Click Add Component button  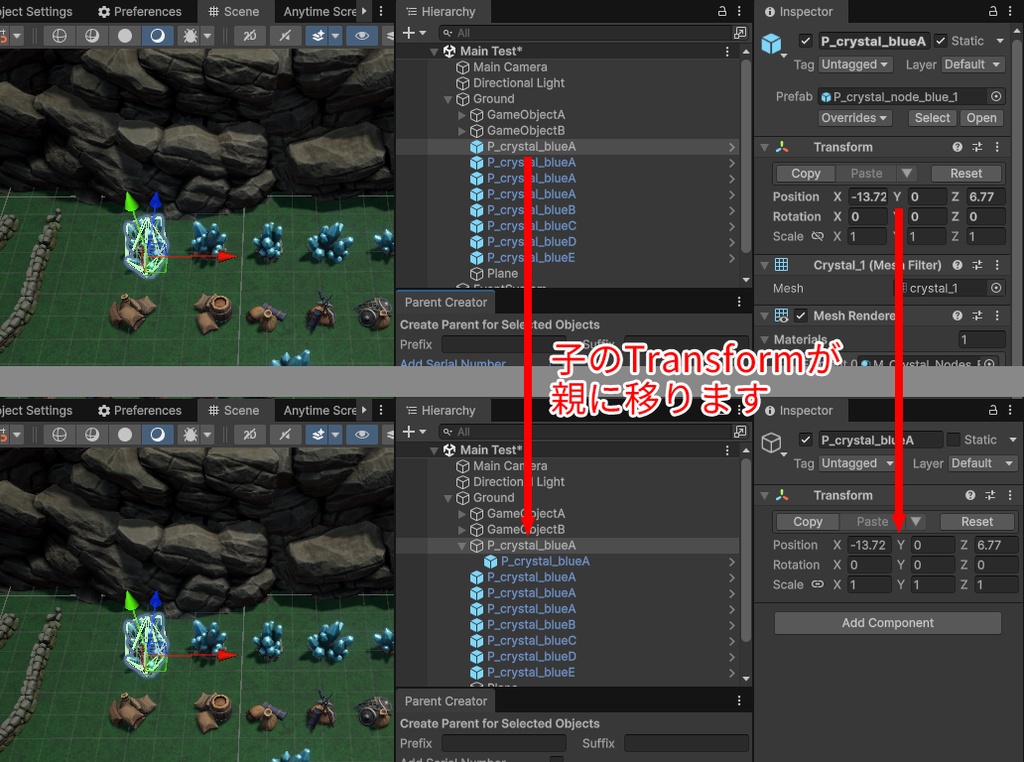coord(888,623)
